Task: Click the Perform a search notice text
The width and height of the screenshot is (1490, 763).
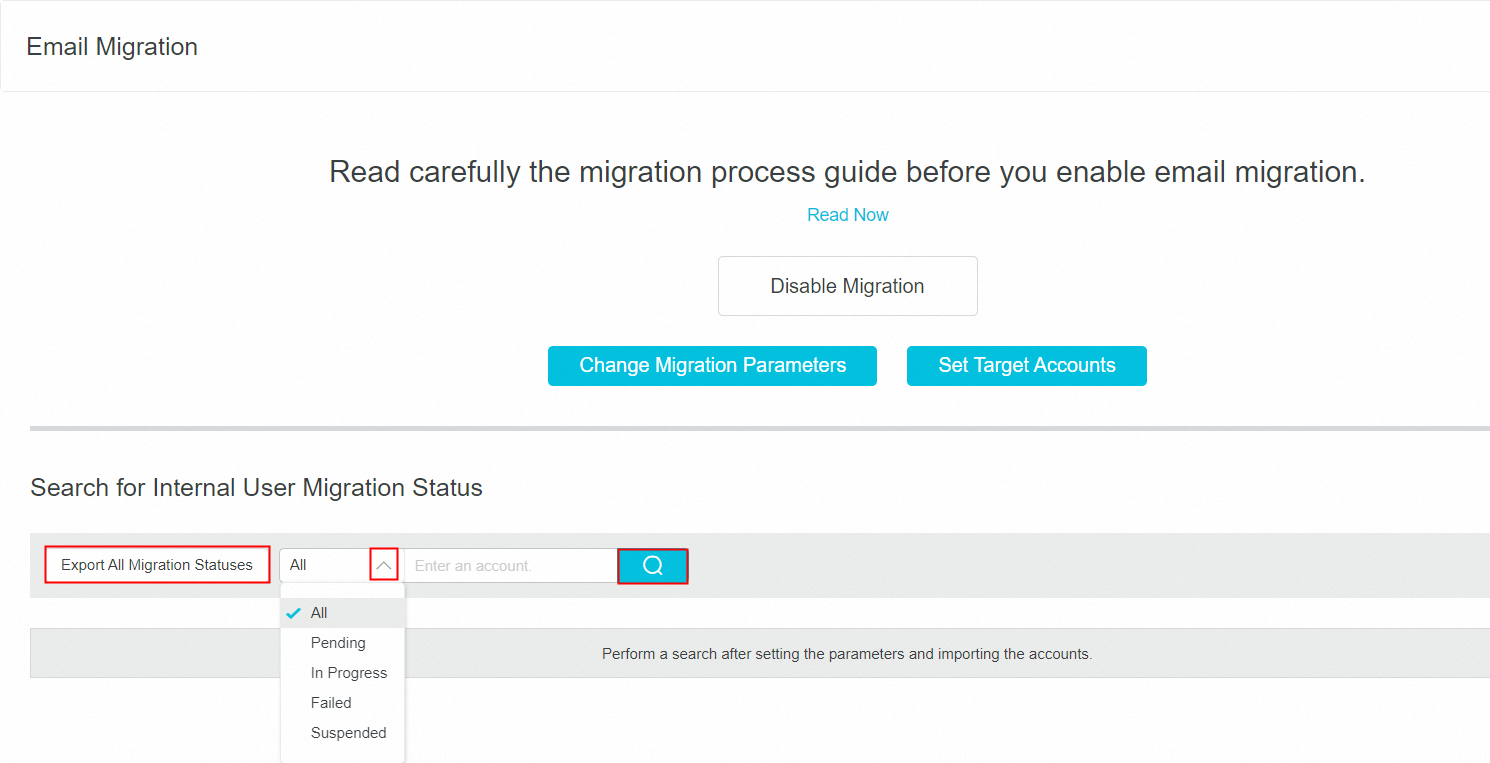Action: [x=847, y=654]
